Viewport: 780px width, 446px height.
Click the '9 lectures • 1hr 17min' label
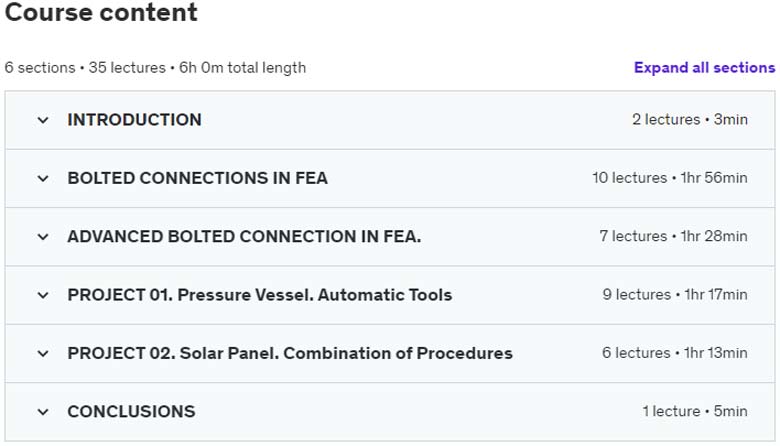coord(675,295)
